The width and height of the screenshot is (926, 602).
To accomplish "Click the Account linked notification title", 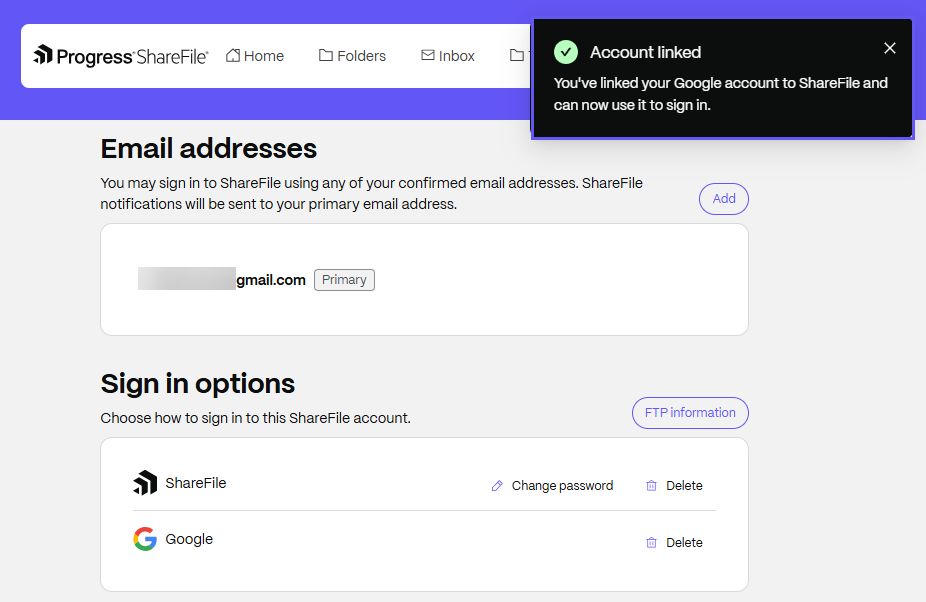I will point(645,52).
